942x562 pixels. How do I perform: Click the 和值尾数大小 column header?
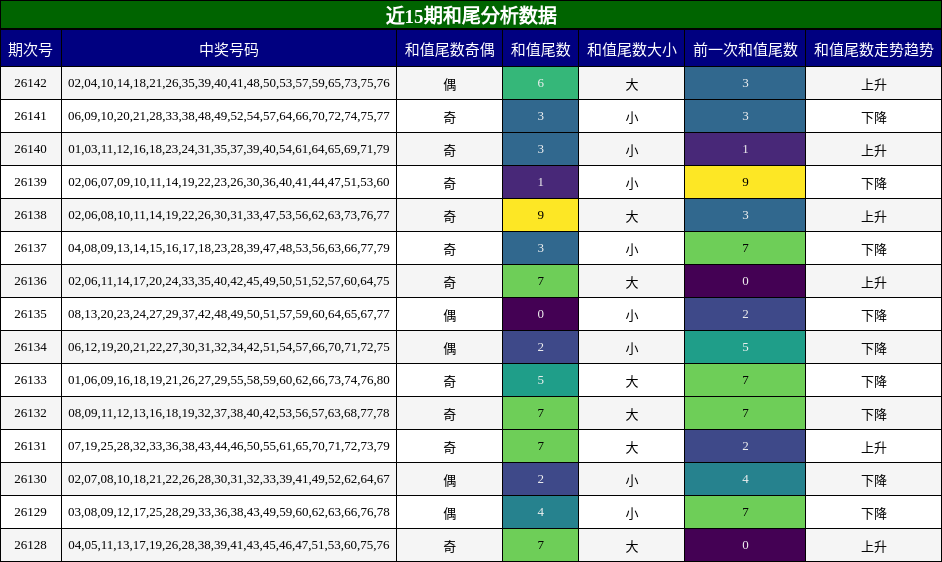tap(631, 49)
